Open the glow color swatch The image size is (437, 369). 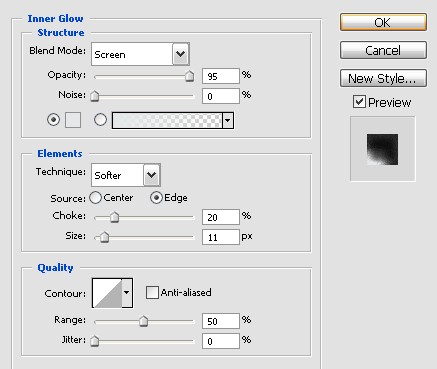[73, 120]
